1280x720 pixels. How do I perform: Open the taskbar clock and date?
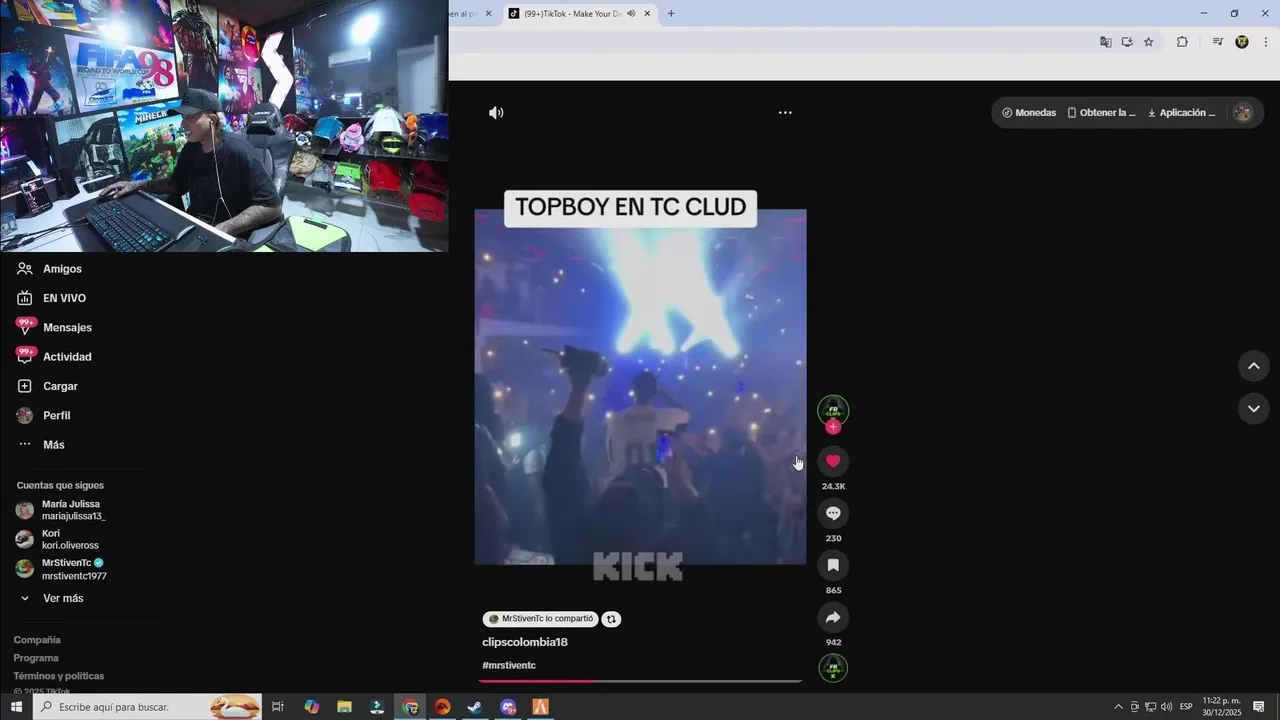pyautogui.click(x=1221, y=707)
